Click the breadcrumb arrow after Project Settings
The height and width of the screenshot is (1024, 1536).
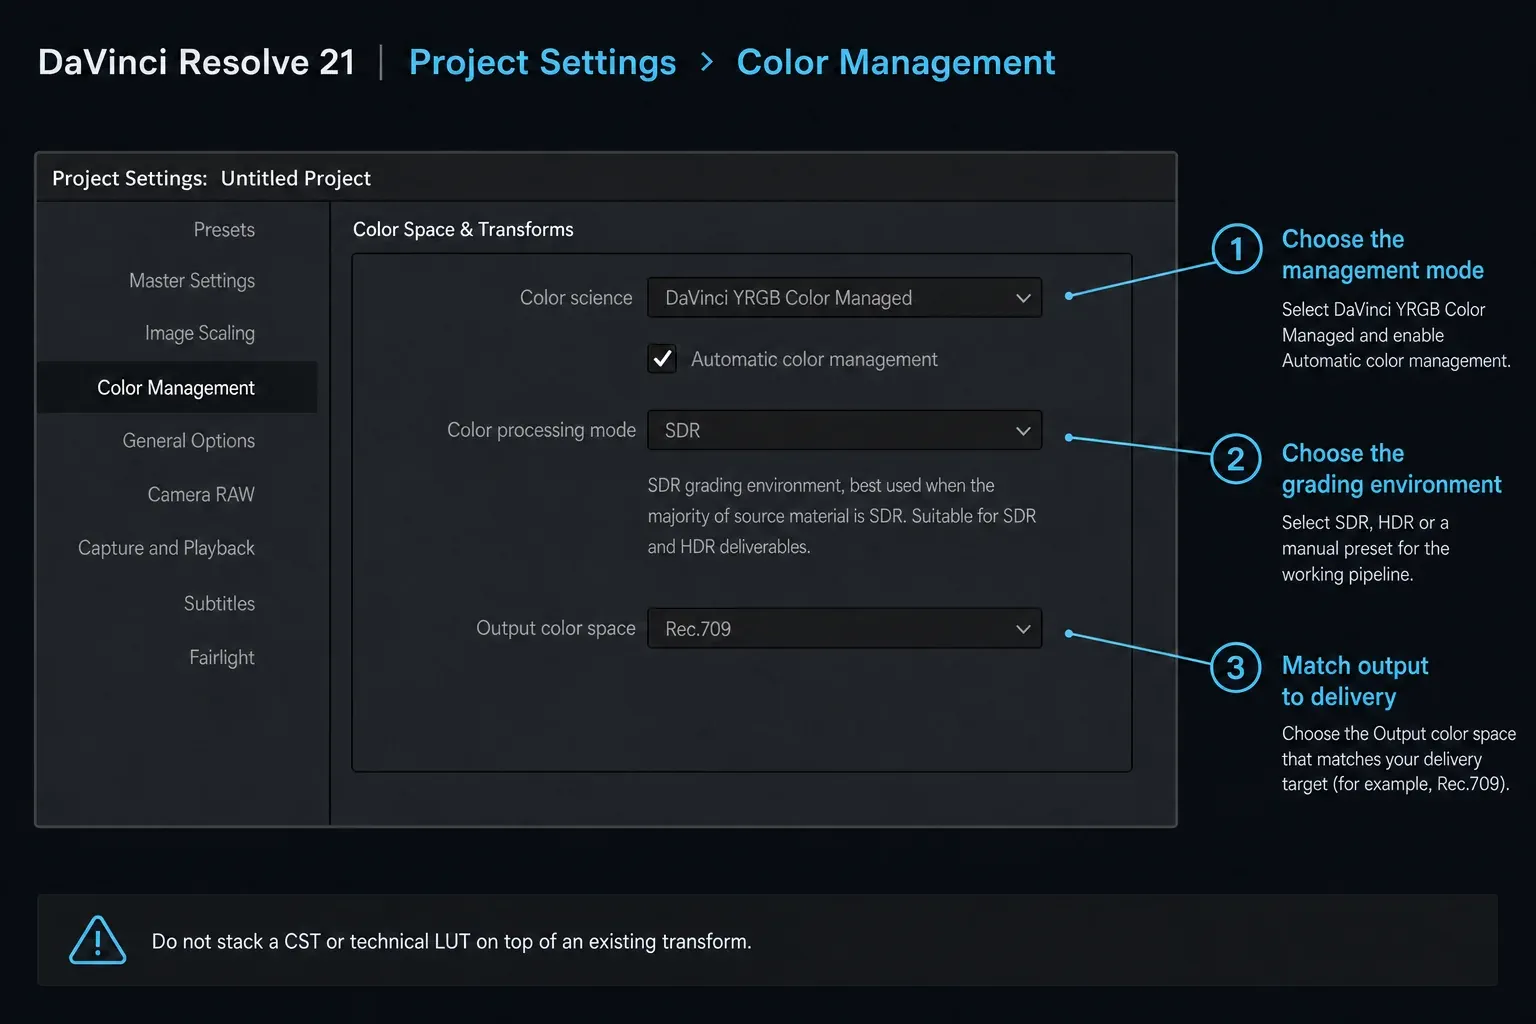pyautogui.click(x=707, y=62)
